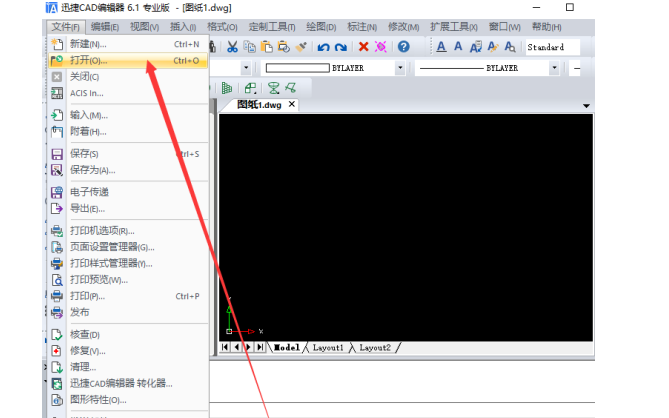Click the document tab list arrow at right
This screenshot has width=669, height=418.
pyautogui.click(x=586, y=105)
